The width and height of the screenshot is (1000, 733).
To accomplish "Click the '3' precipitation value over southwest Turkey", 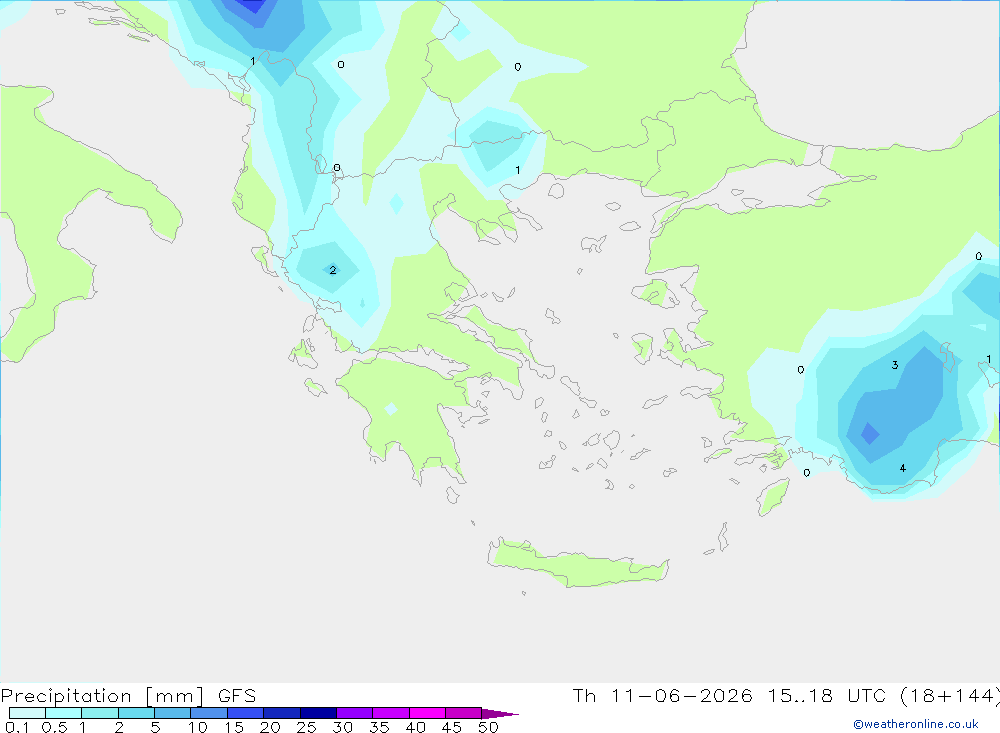I will (x=895, y=365).
